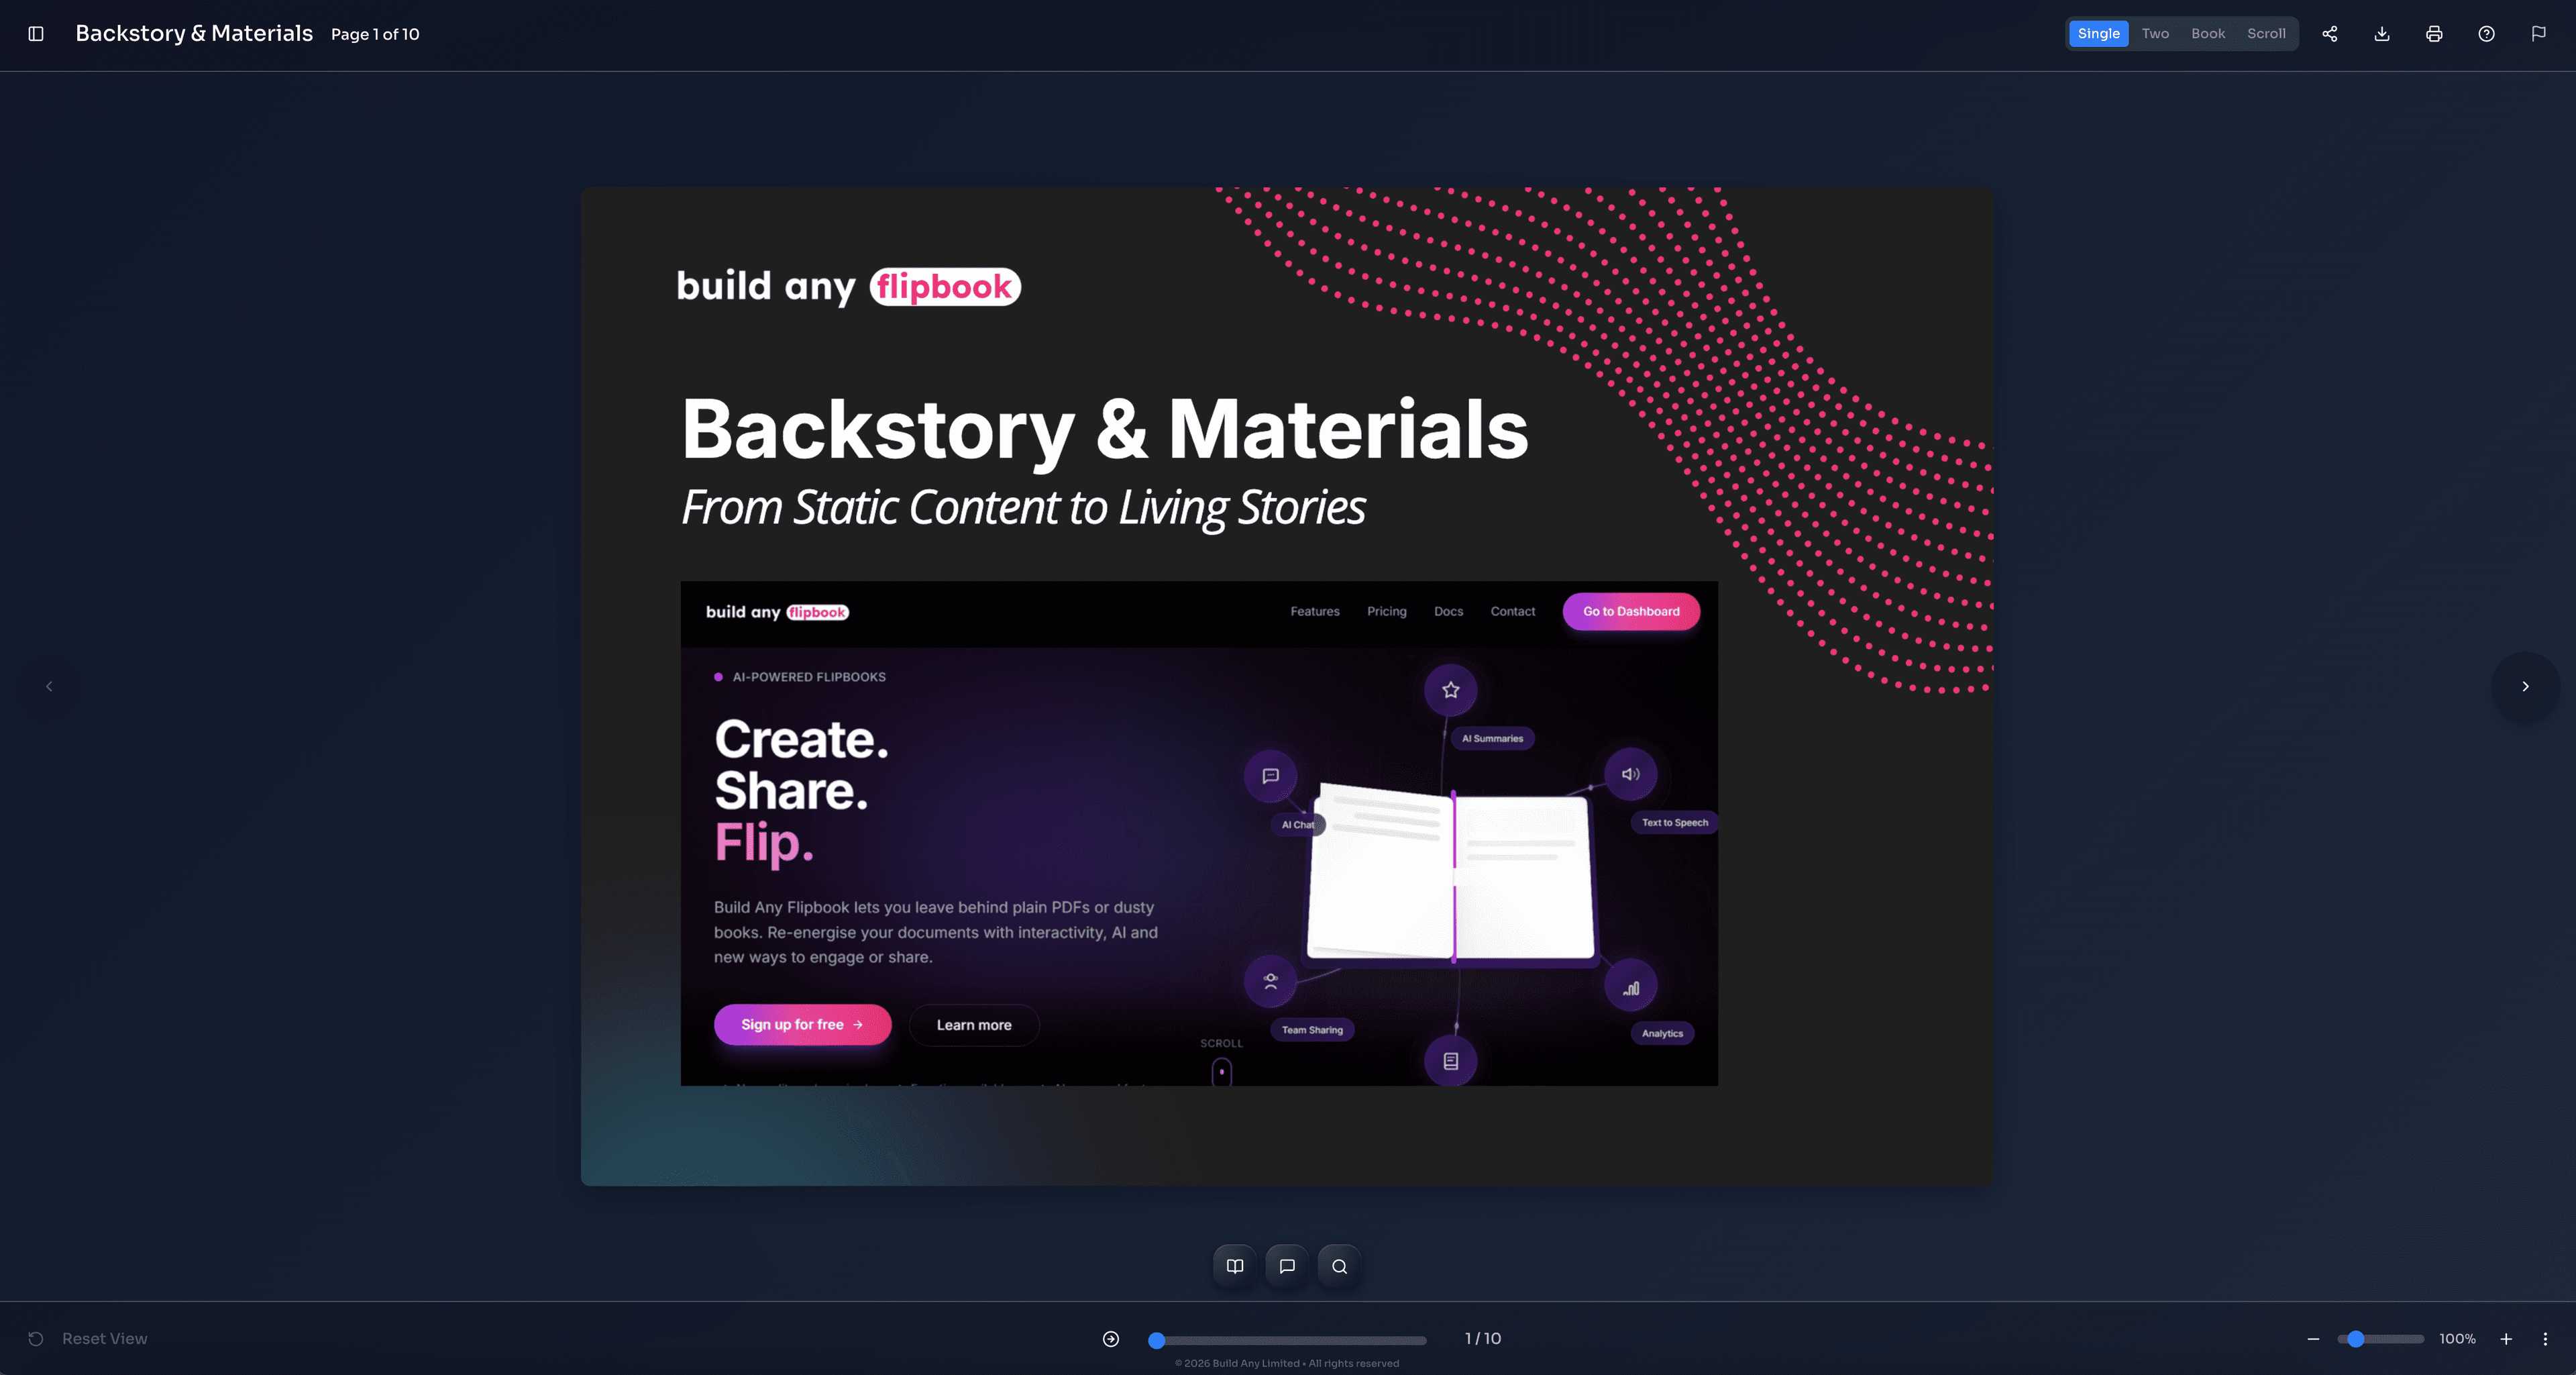Click the page progress slider track

point(1288,1340)
